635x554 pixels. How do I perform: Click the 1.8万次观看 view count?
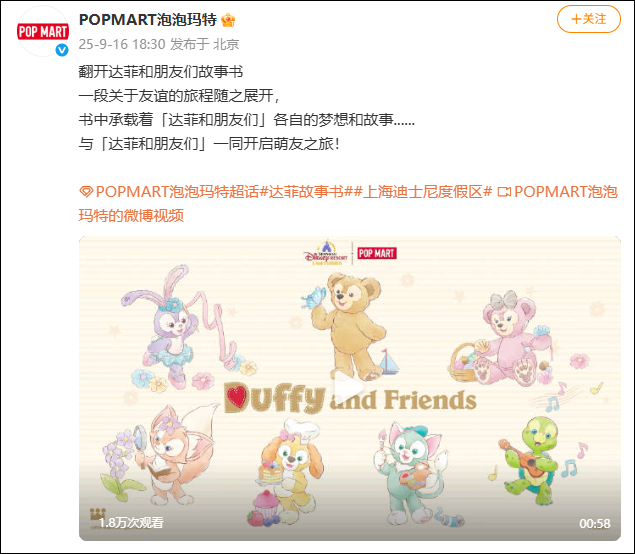(131, 523)
